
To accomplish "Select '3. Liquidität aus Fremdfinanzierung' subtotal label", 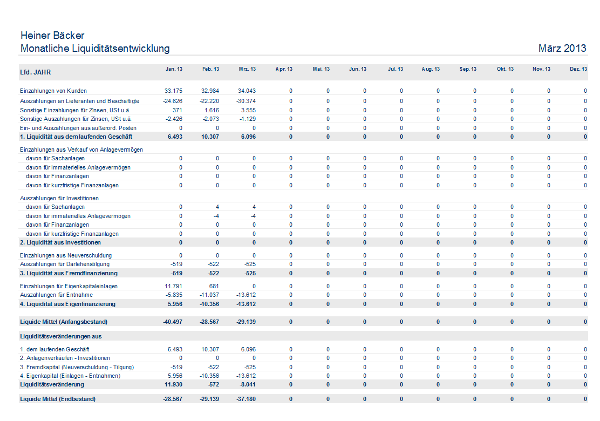I will click(x=69, y=273).
